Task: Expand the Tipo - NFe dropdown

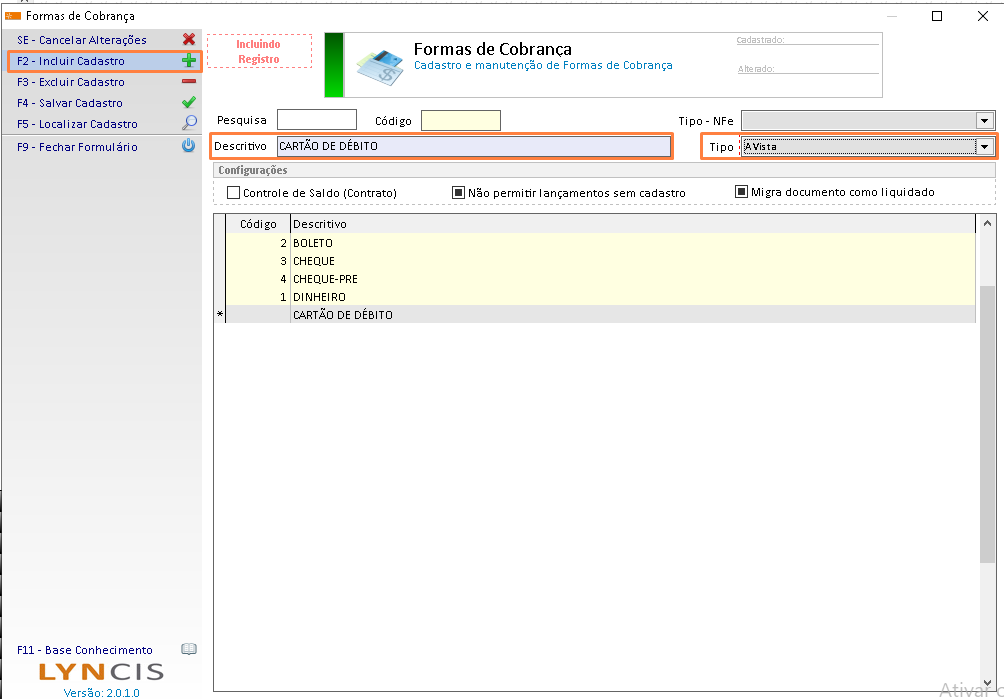Action: click(x=985, y=121)
